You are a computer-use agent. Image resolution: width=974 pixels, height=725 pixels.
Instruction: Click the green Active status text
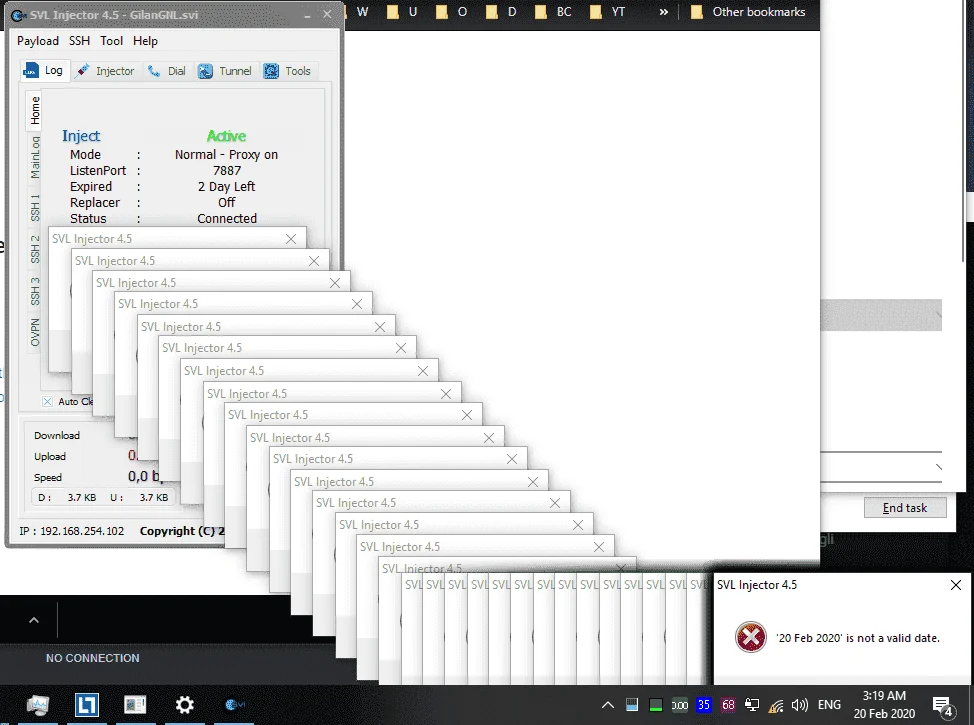[x=226, y=136]
